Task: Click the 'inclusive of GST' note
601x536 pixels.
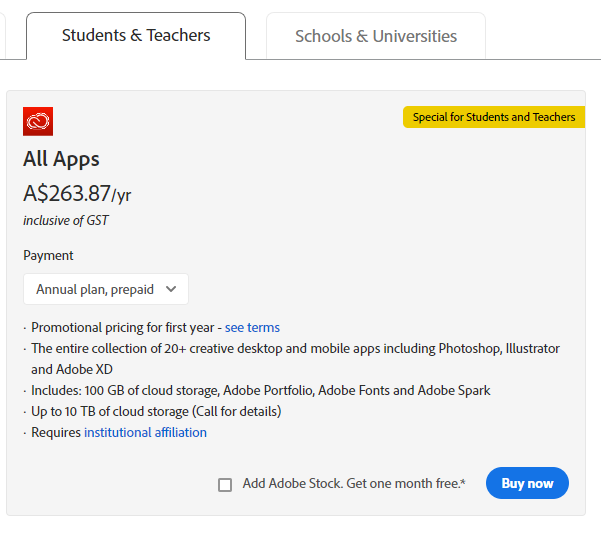Action: click(65, 221)
